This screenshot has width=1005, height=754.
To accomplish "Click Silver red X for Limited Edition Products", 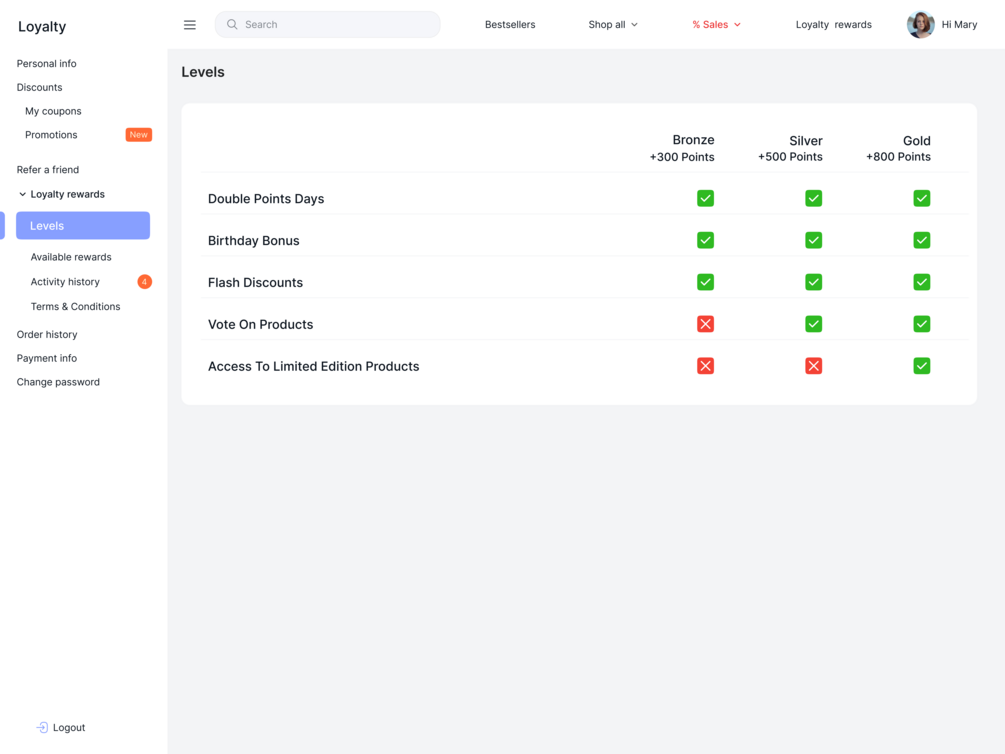I will click(x=813, y=366).
